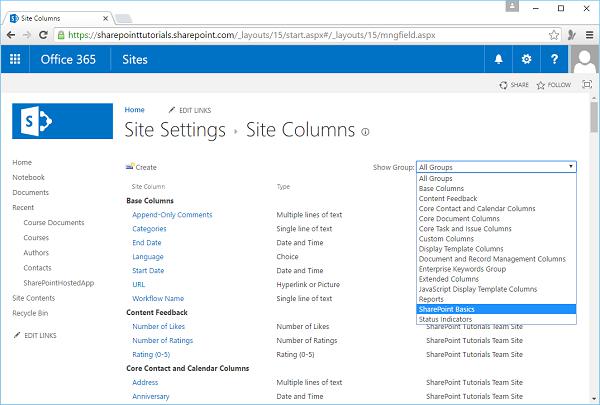Click the SharePoint site logo

click(x=62, y=121)
